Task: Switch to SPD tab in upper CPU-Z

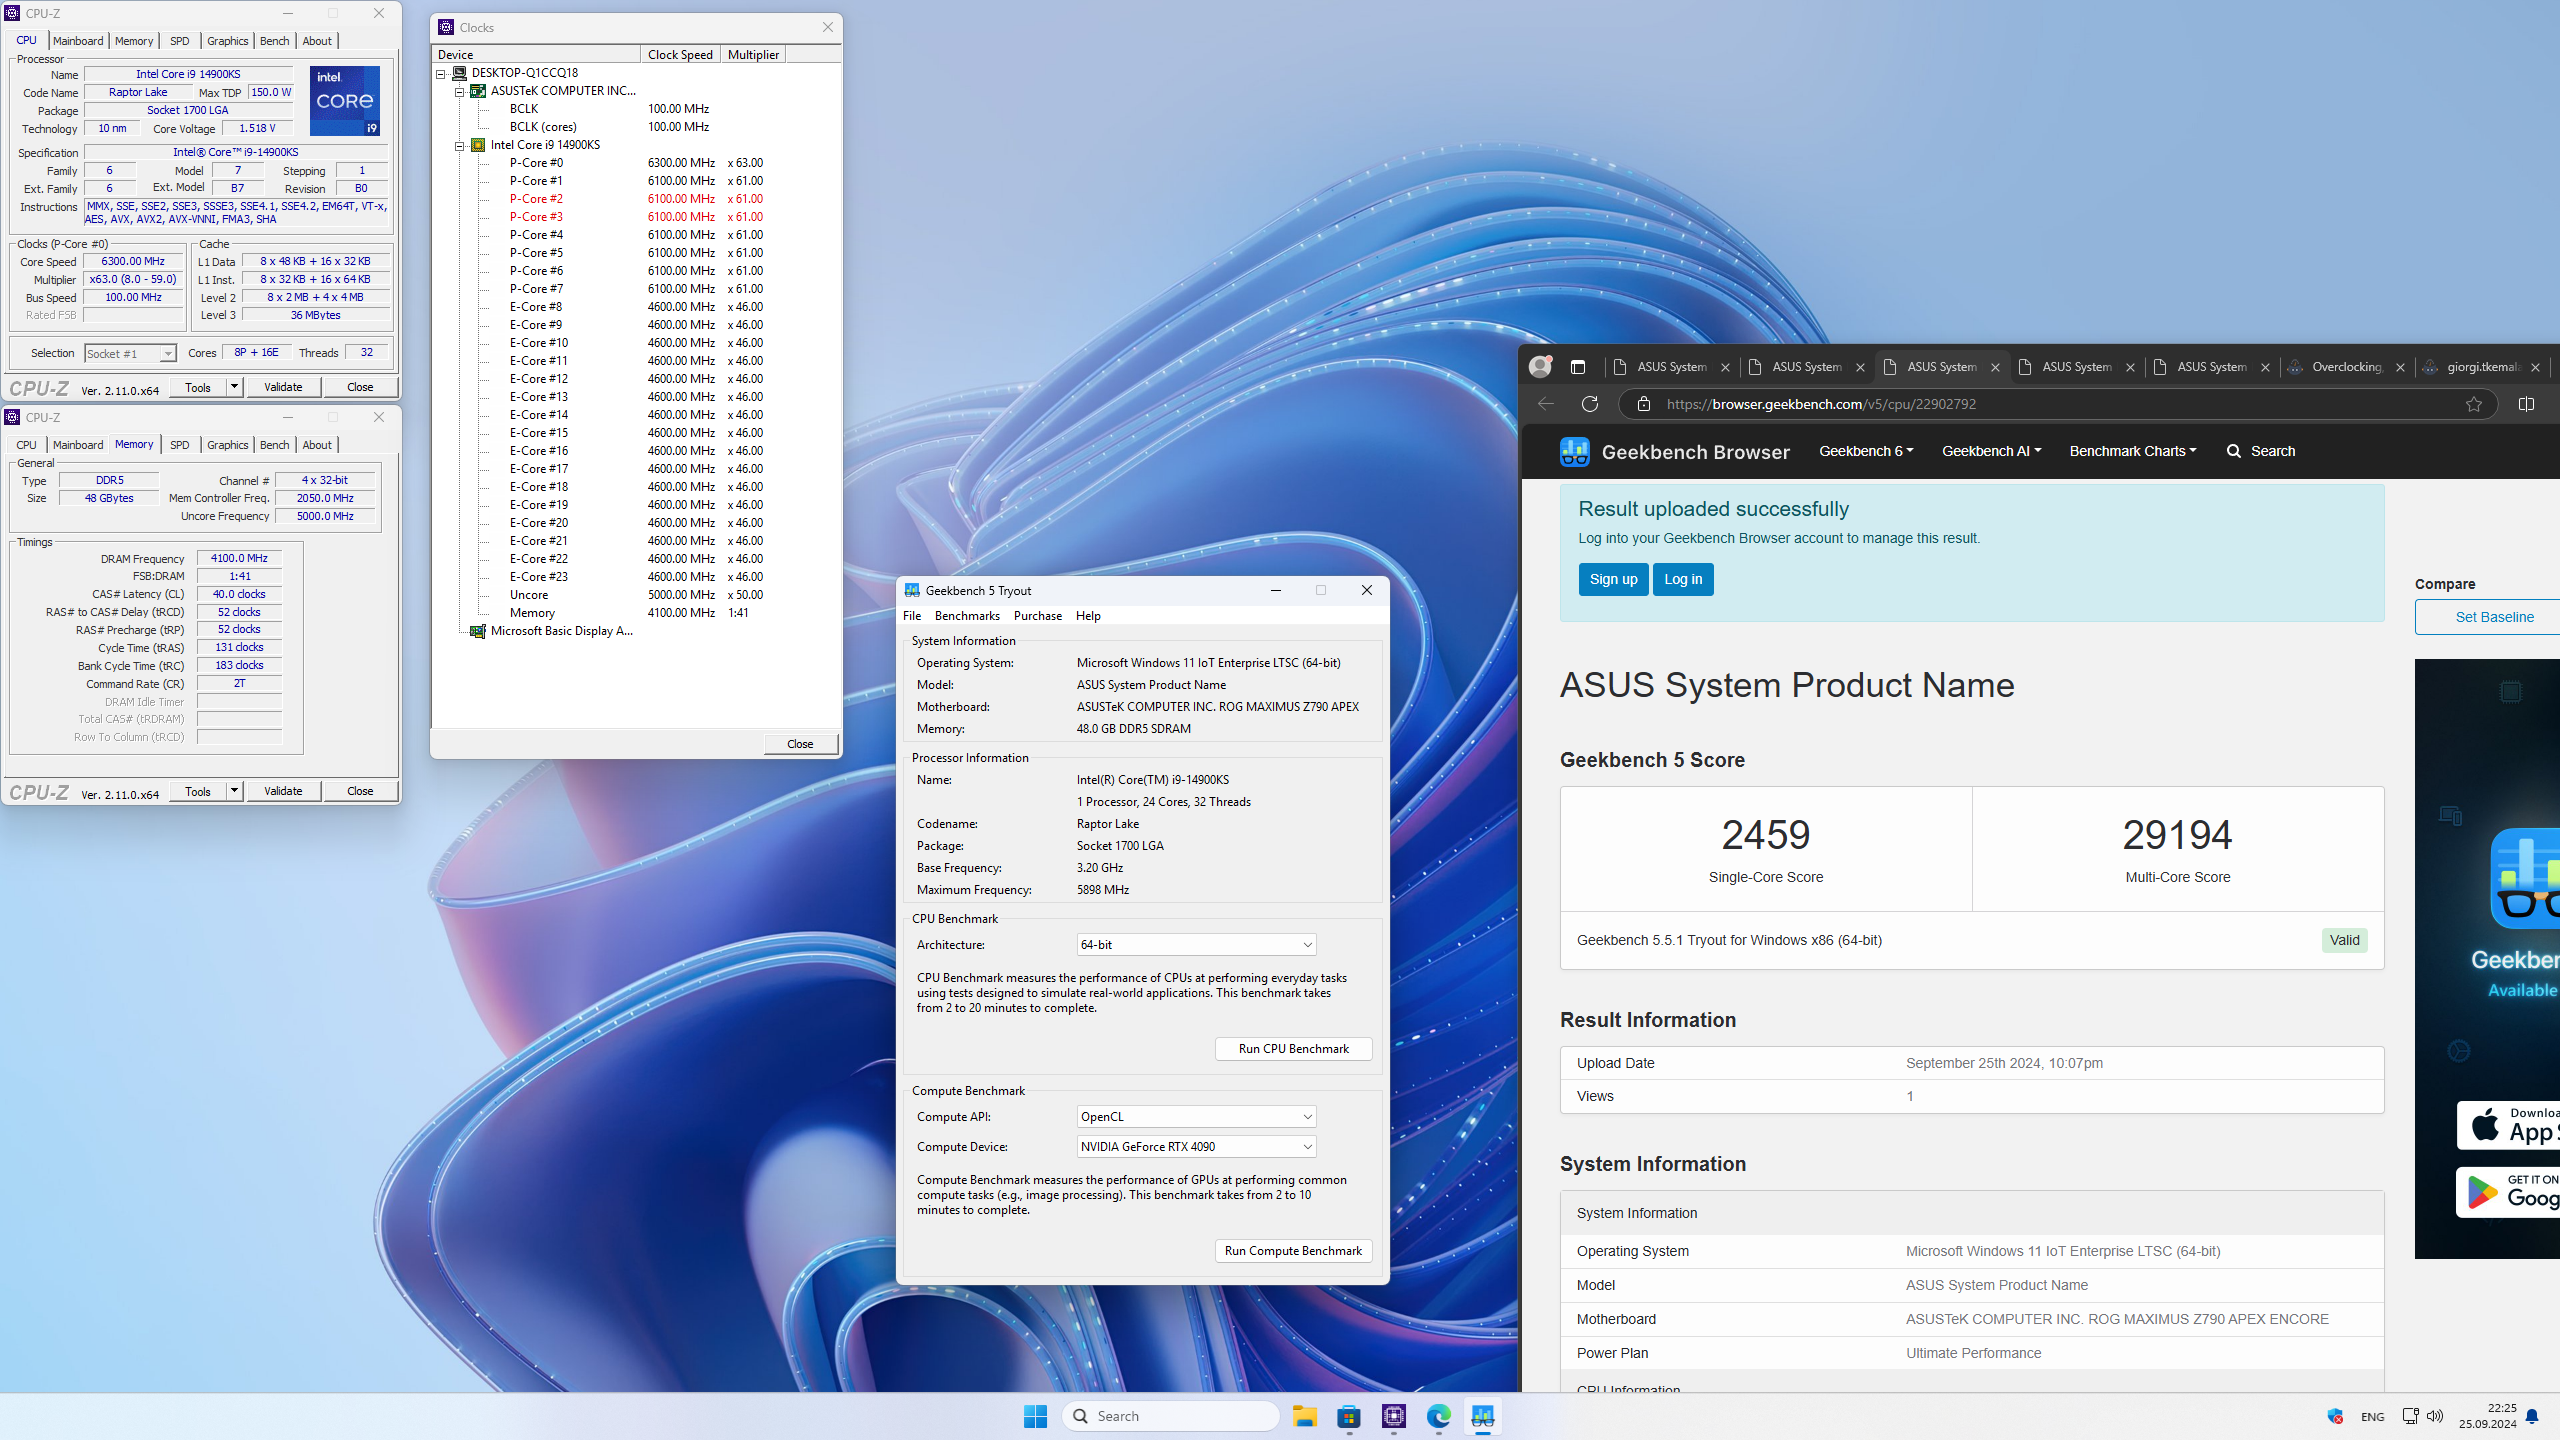Action: tap(180, 41)
